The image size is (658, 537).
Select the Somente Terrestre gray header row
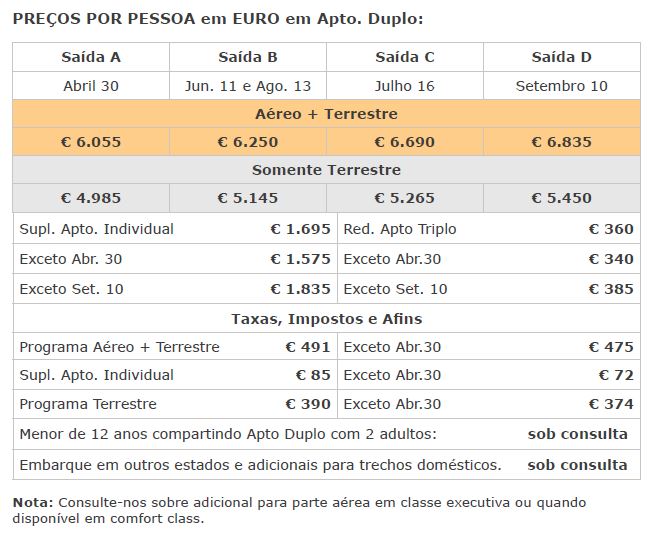[x=326, y=170]
